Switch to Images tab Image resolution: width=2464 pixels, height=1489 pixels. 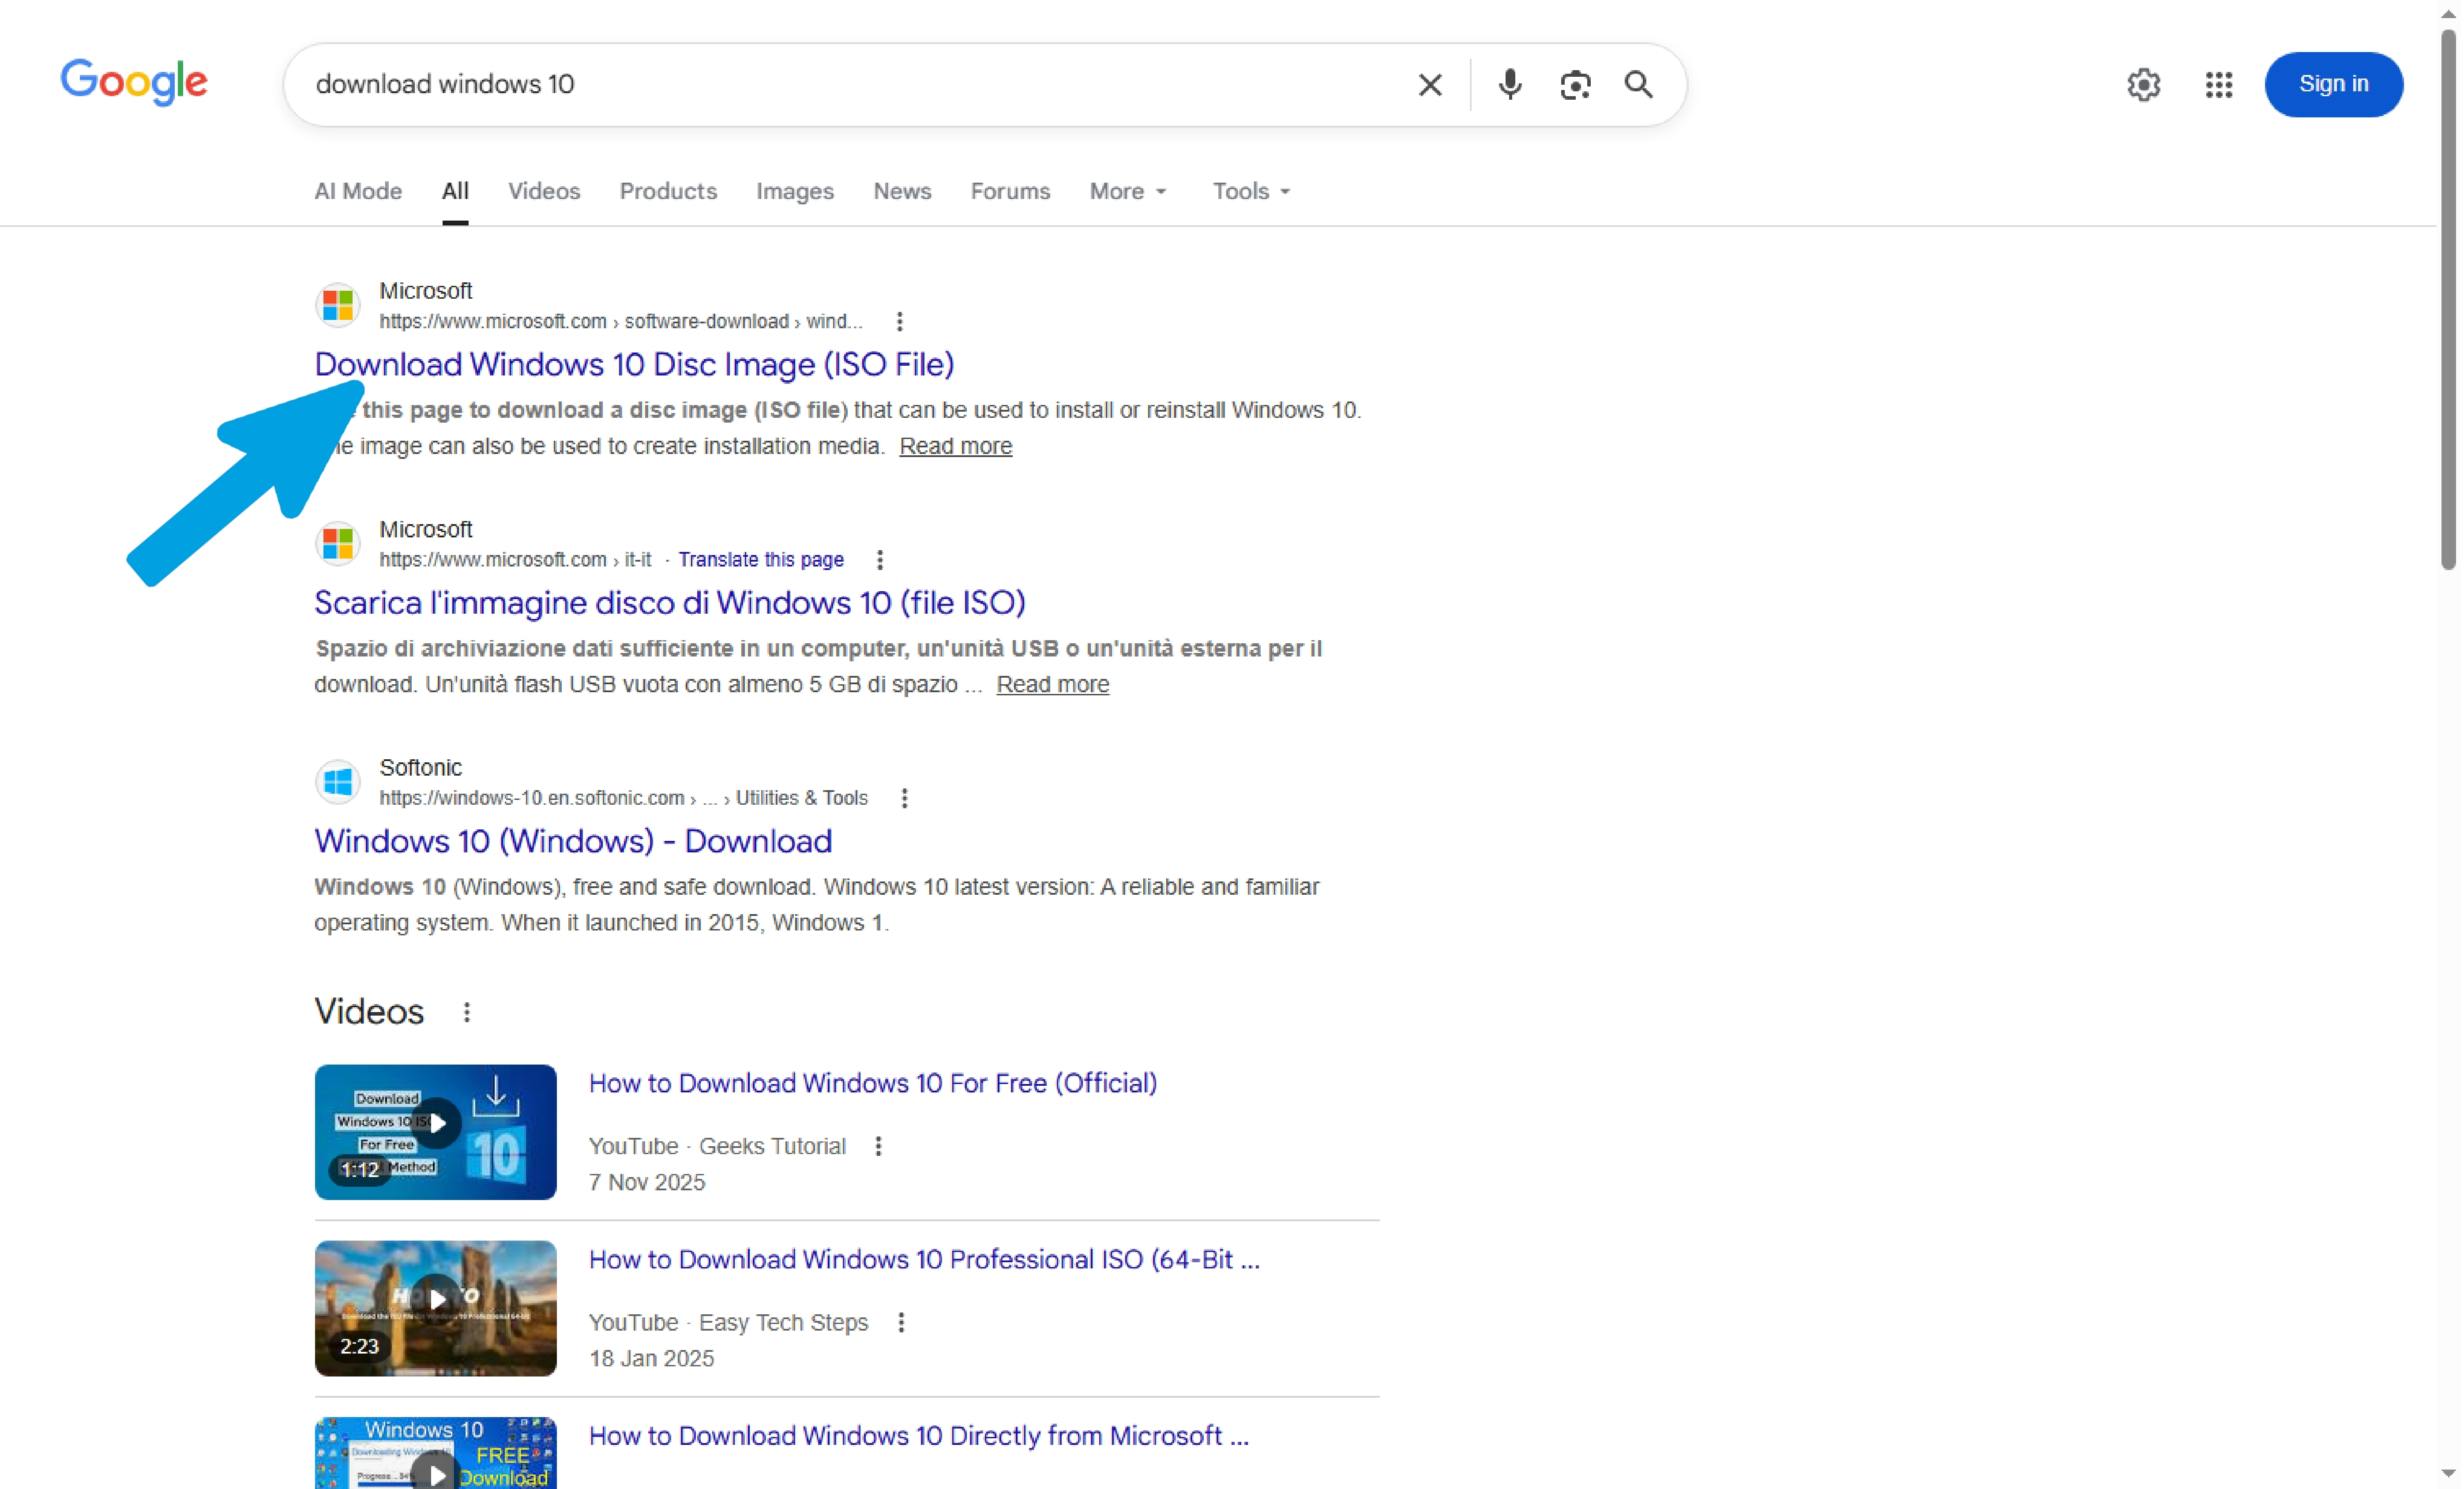[x=795, y=191]
